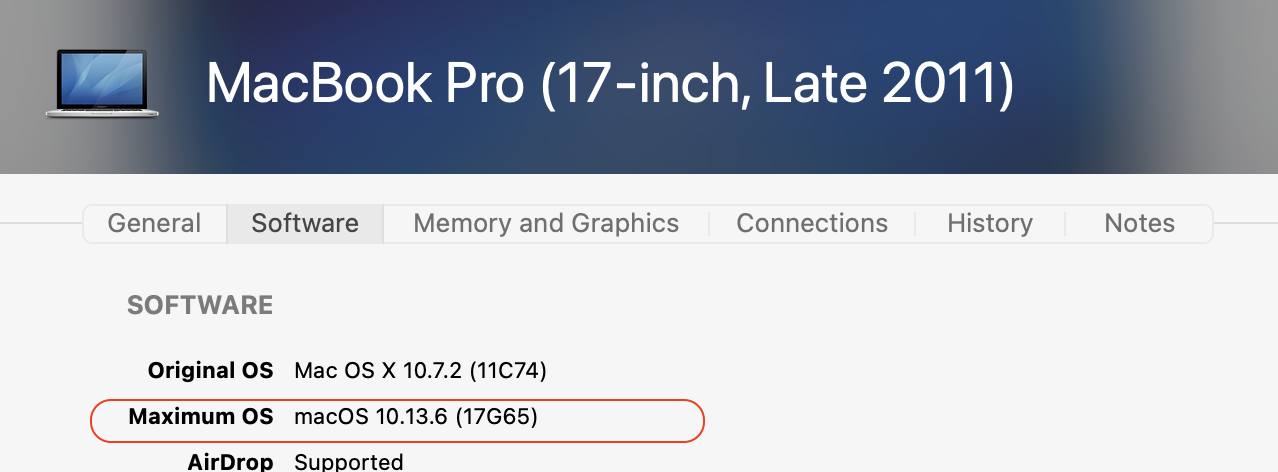Open the General tab
Image resolution: width=1278 pixels, height=472 pixels.
point(154,223)
